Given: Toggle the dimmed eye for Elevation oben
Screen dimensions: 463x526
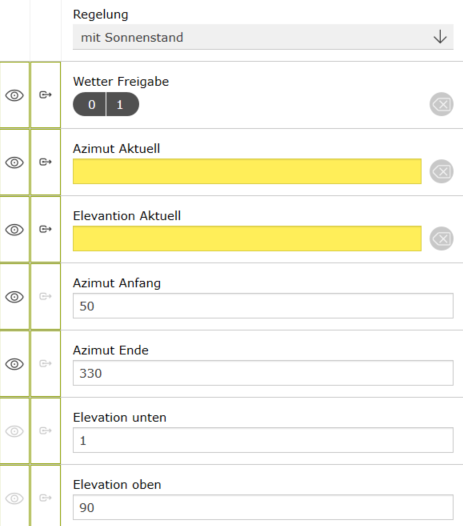Looking at the screenshot, I should [x=14, y=498].
